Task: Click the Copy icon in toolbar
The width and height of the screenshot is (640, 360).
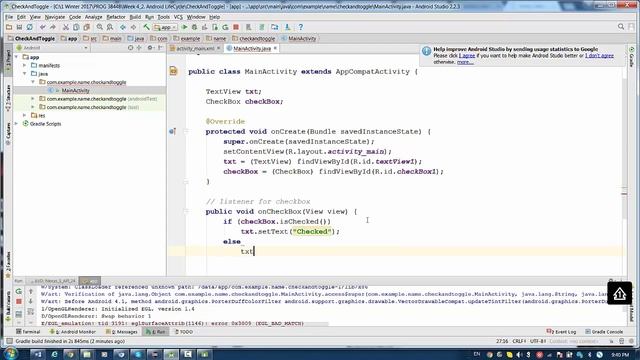Action: pyautogui.click(x=76, y=27)
